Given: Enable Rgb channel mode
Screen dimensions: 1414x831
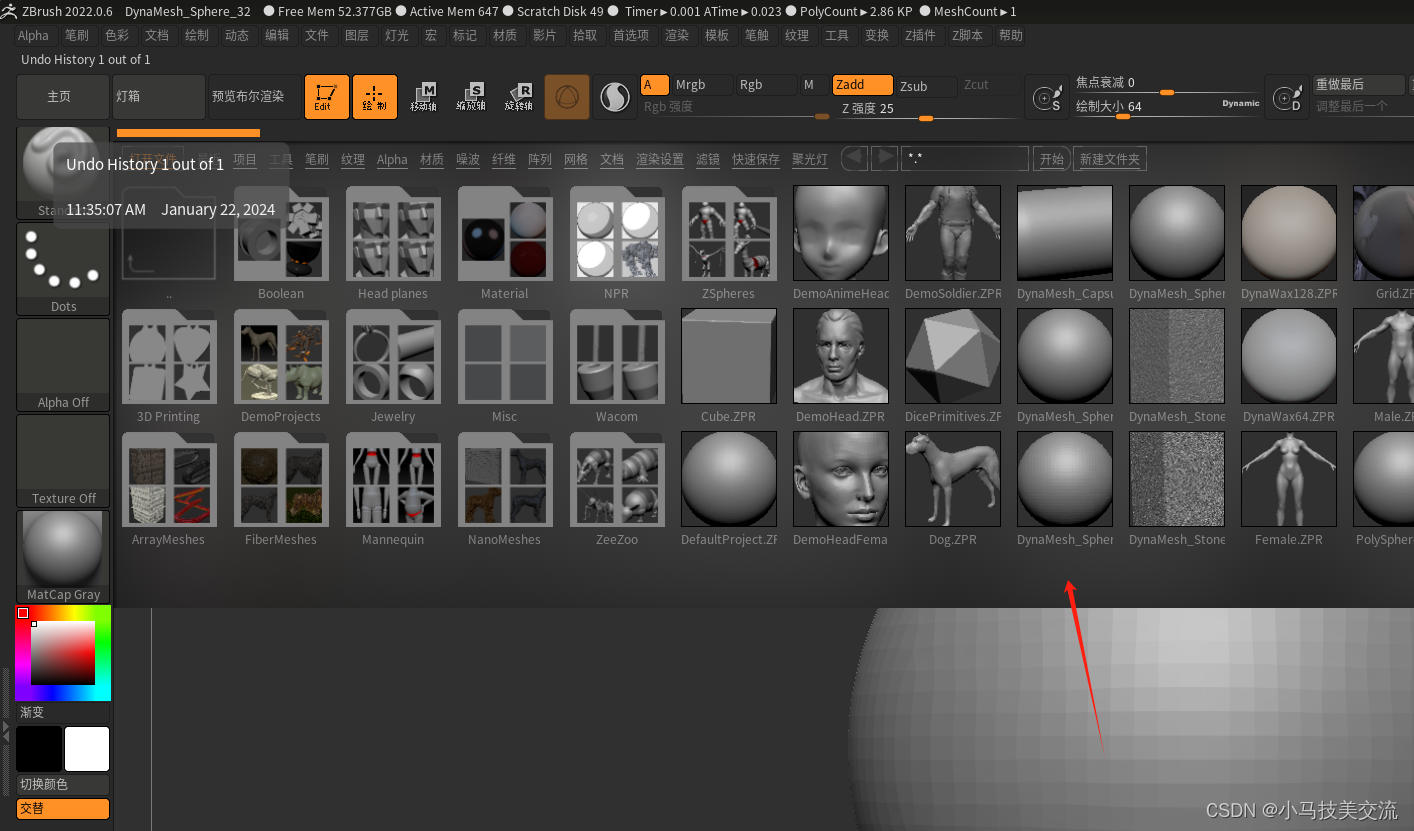Looking at the screenshot, I should (766, 85).
